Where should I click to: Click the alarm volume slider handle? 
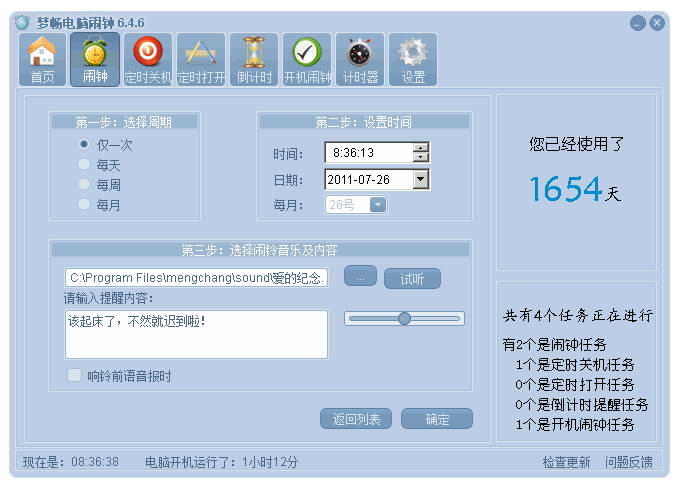click(x=404, y=318)
